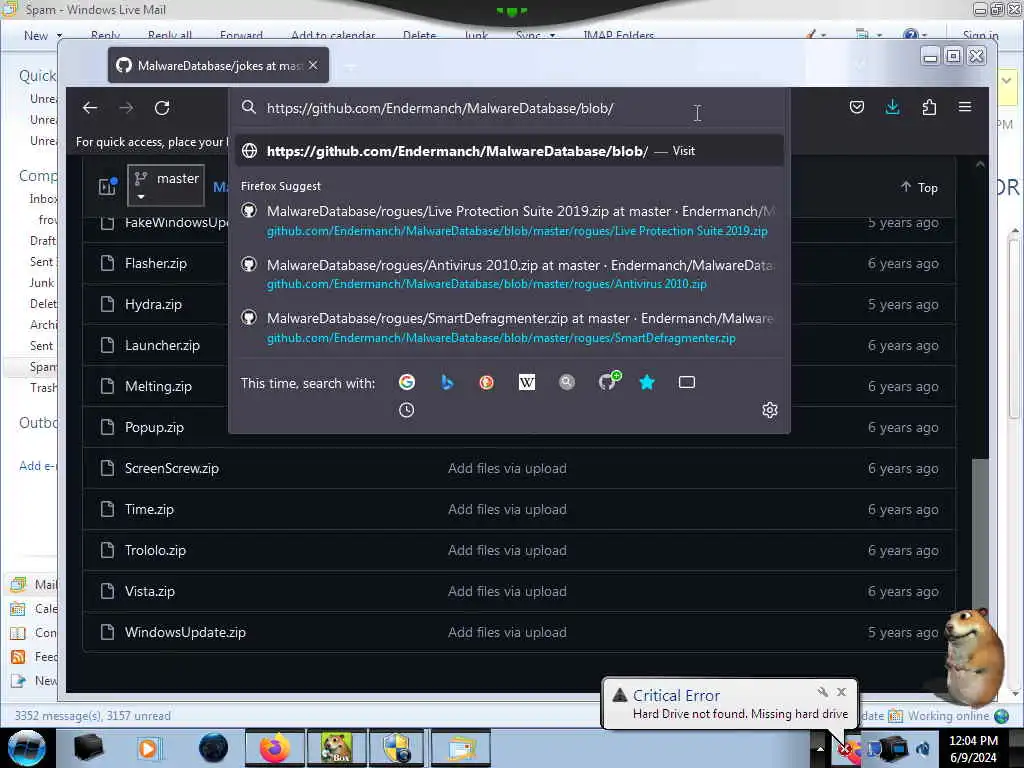Screen dimensions: 1024x768
Task: Reload the page in Firefox
Action: click(162, 108)
